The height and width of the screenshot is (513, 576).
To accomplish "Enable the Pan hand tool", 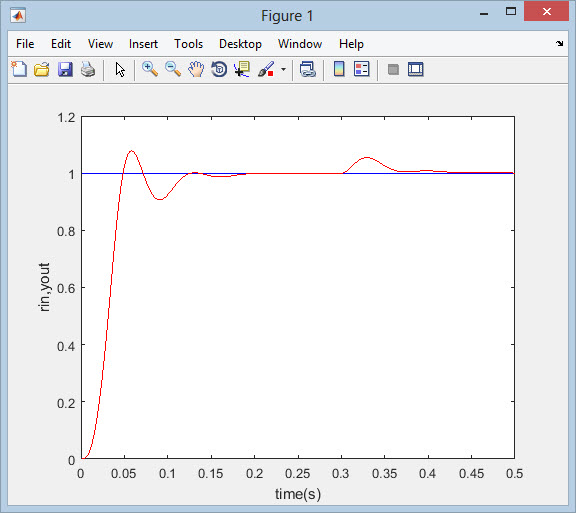I will [196, 69].
